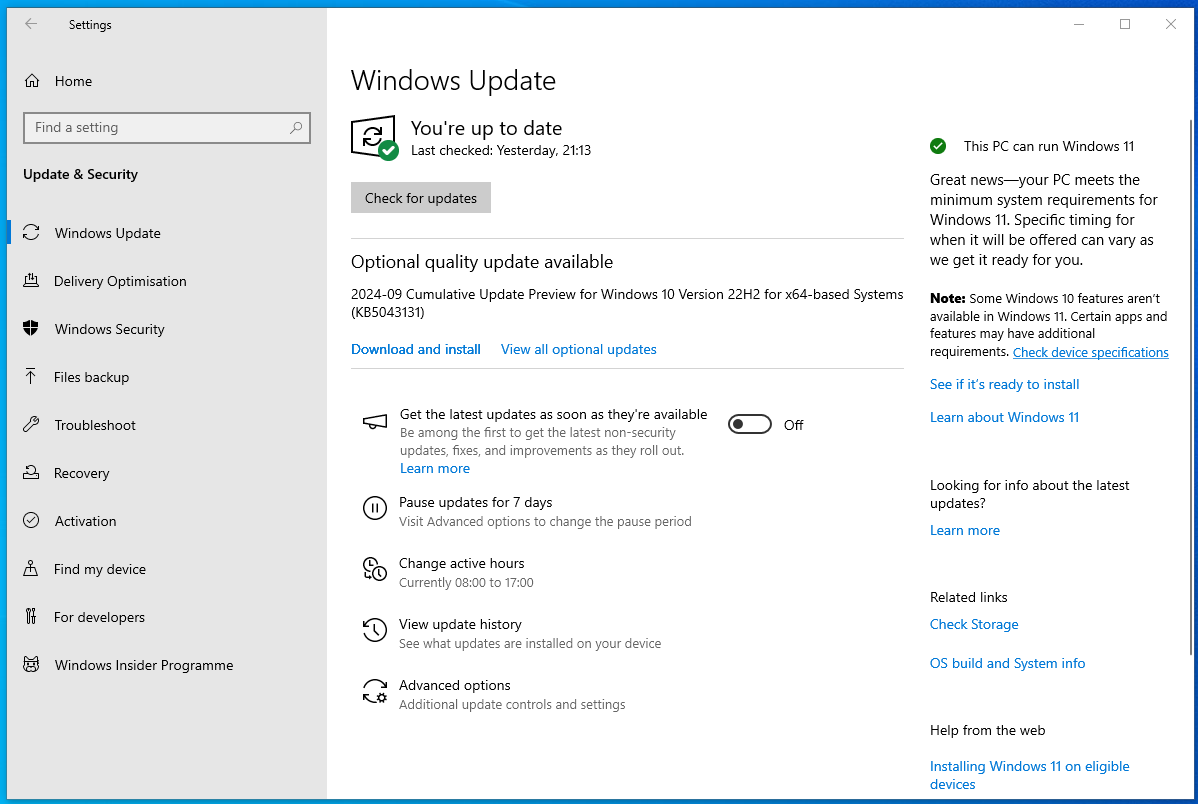Open View all optional updates
Image resolution: width=1198 pixels, height=804 pixels.
click(x=578, y=349)
